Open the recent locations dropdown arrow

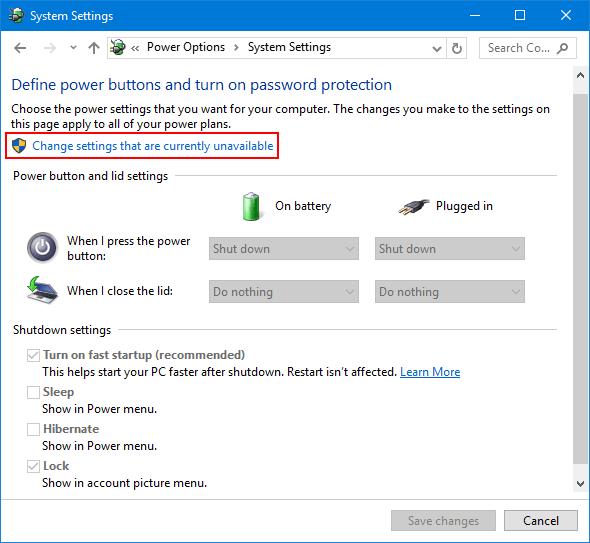[x=73, y=48]
